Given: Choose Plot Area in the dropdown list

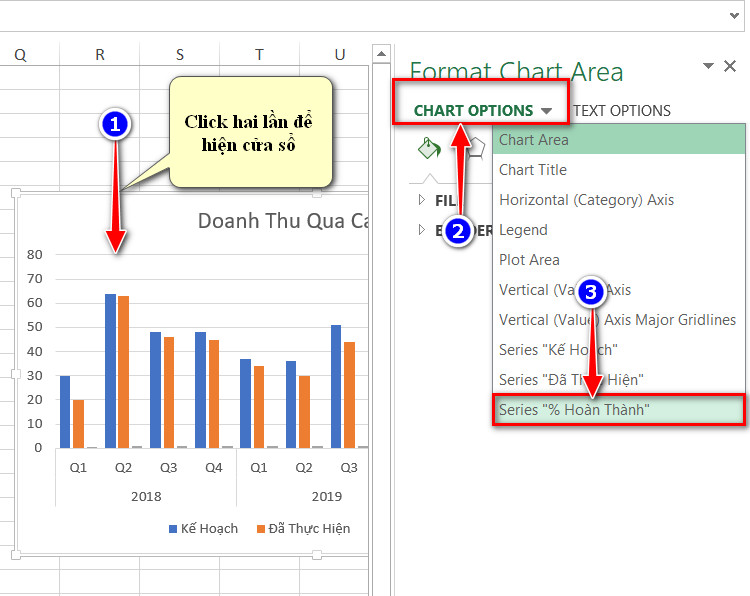Looking at the screenshot, I should point(618,260).
